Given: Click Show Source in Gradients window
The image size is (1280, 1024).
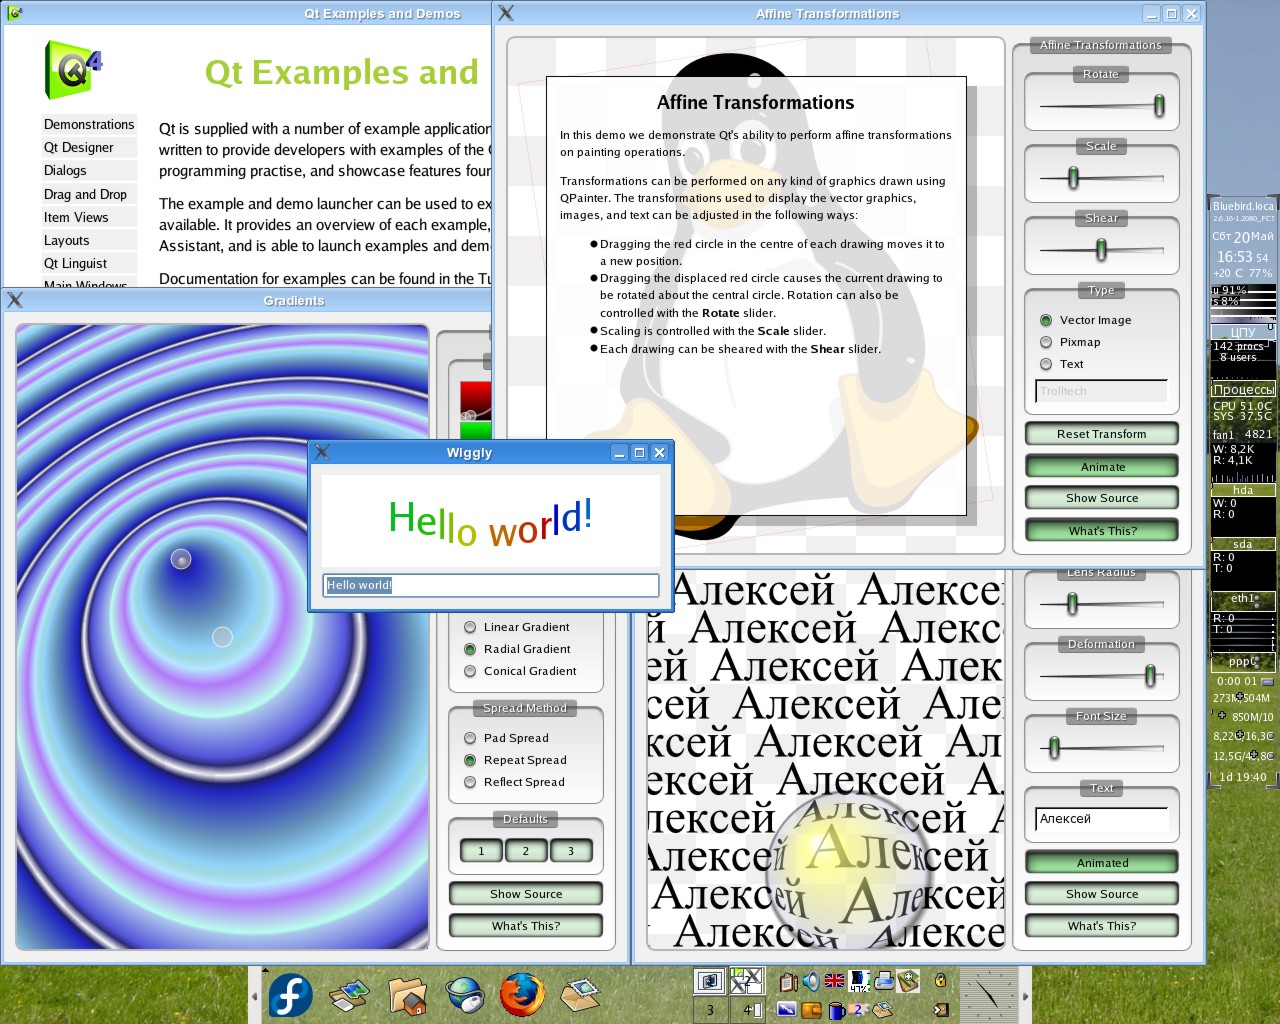Looking at the screenshot, I should (x=526, y=894).
